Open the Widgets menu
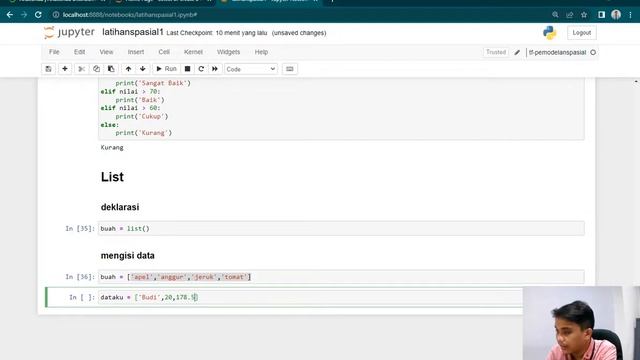This screenshot has width=640, height=360. [229, 52]
